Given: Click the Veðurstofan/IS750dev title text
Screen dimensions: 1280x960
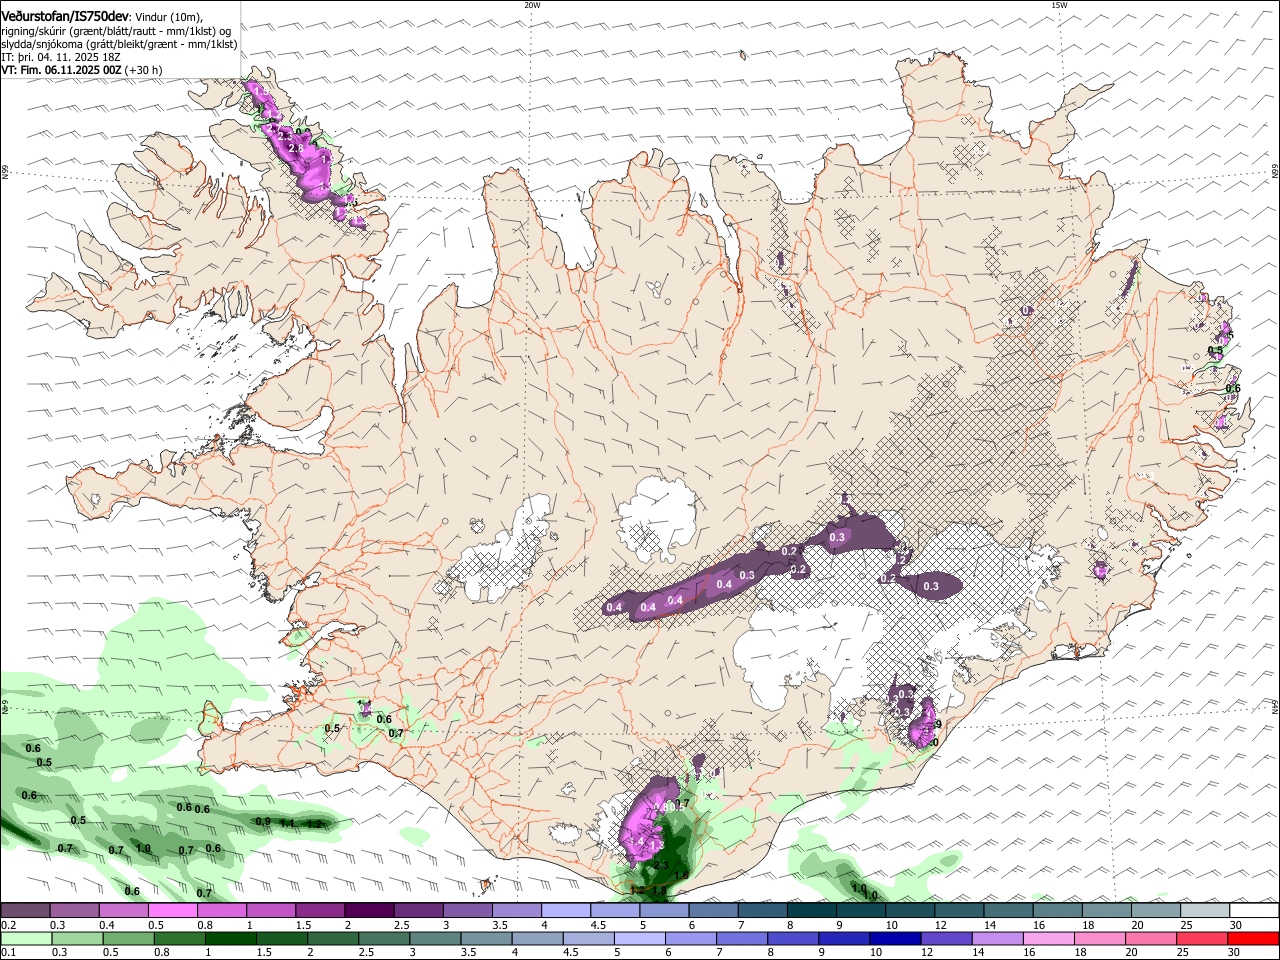Looking at the screenshot, I should [x=65, y=17].
